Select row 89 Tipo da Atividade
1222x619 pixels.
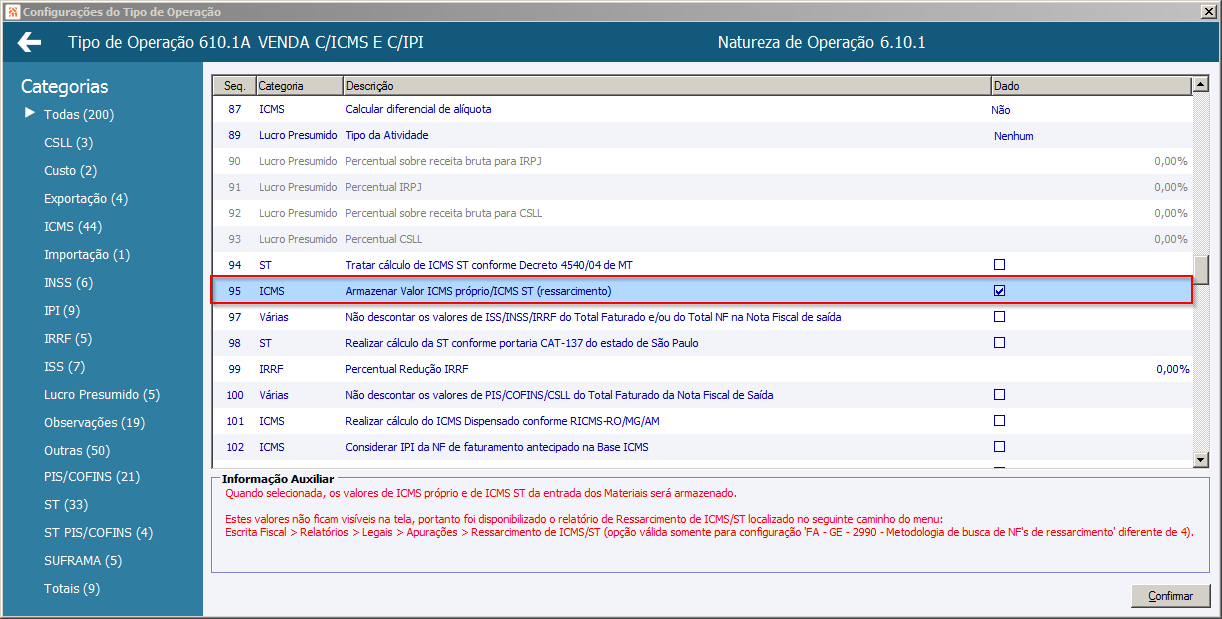point(703,135)
